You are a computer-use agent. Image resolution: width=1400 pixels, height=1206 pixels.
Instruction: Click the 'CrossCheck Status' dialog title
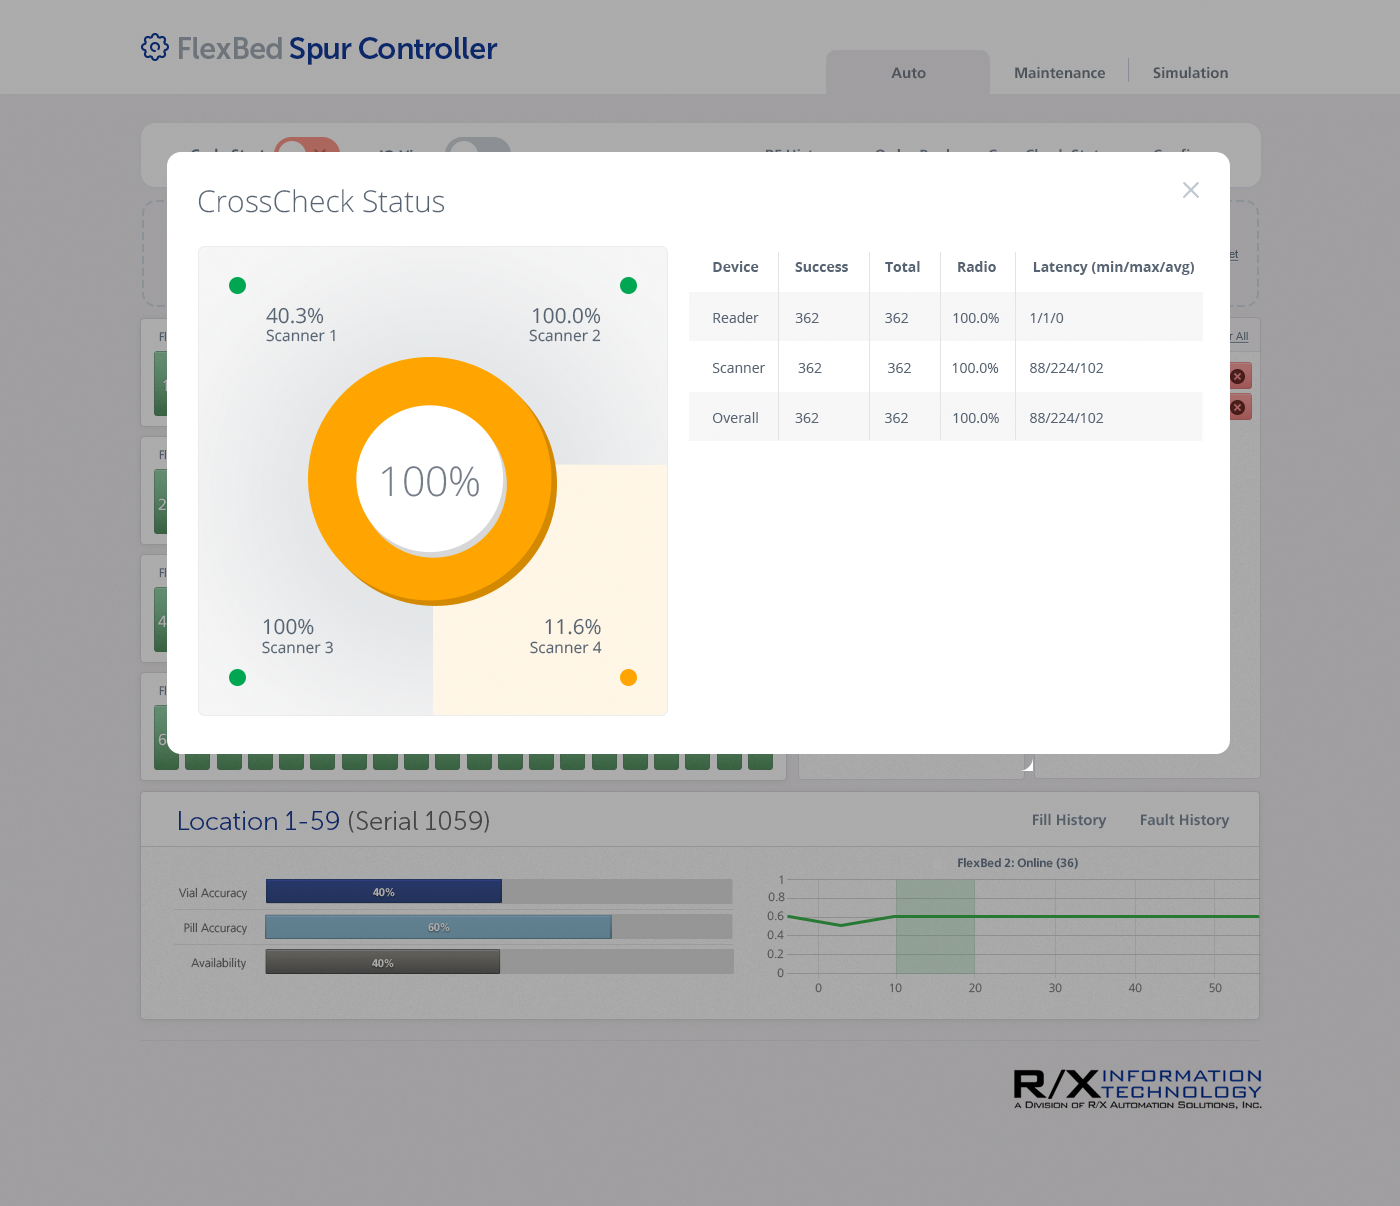pos(321,201)
